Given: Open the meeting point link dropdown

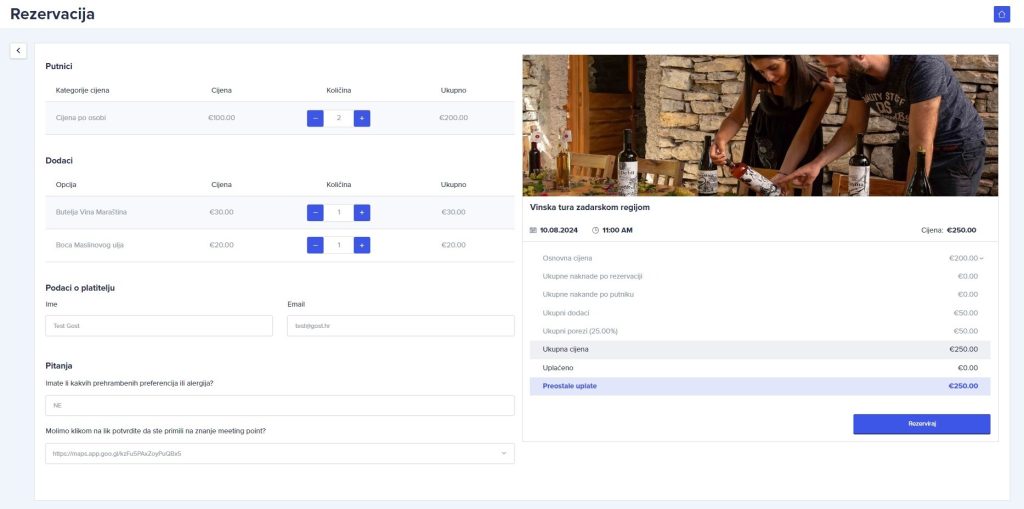Looking at the screenshot, I should pos(280,453).
